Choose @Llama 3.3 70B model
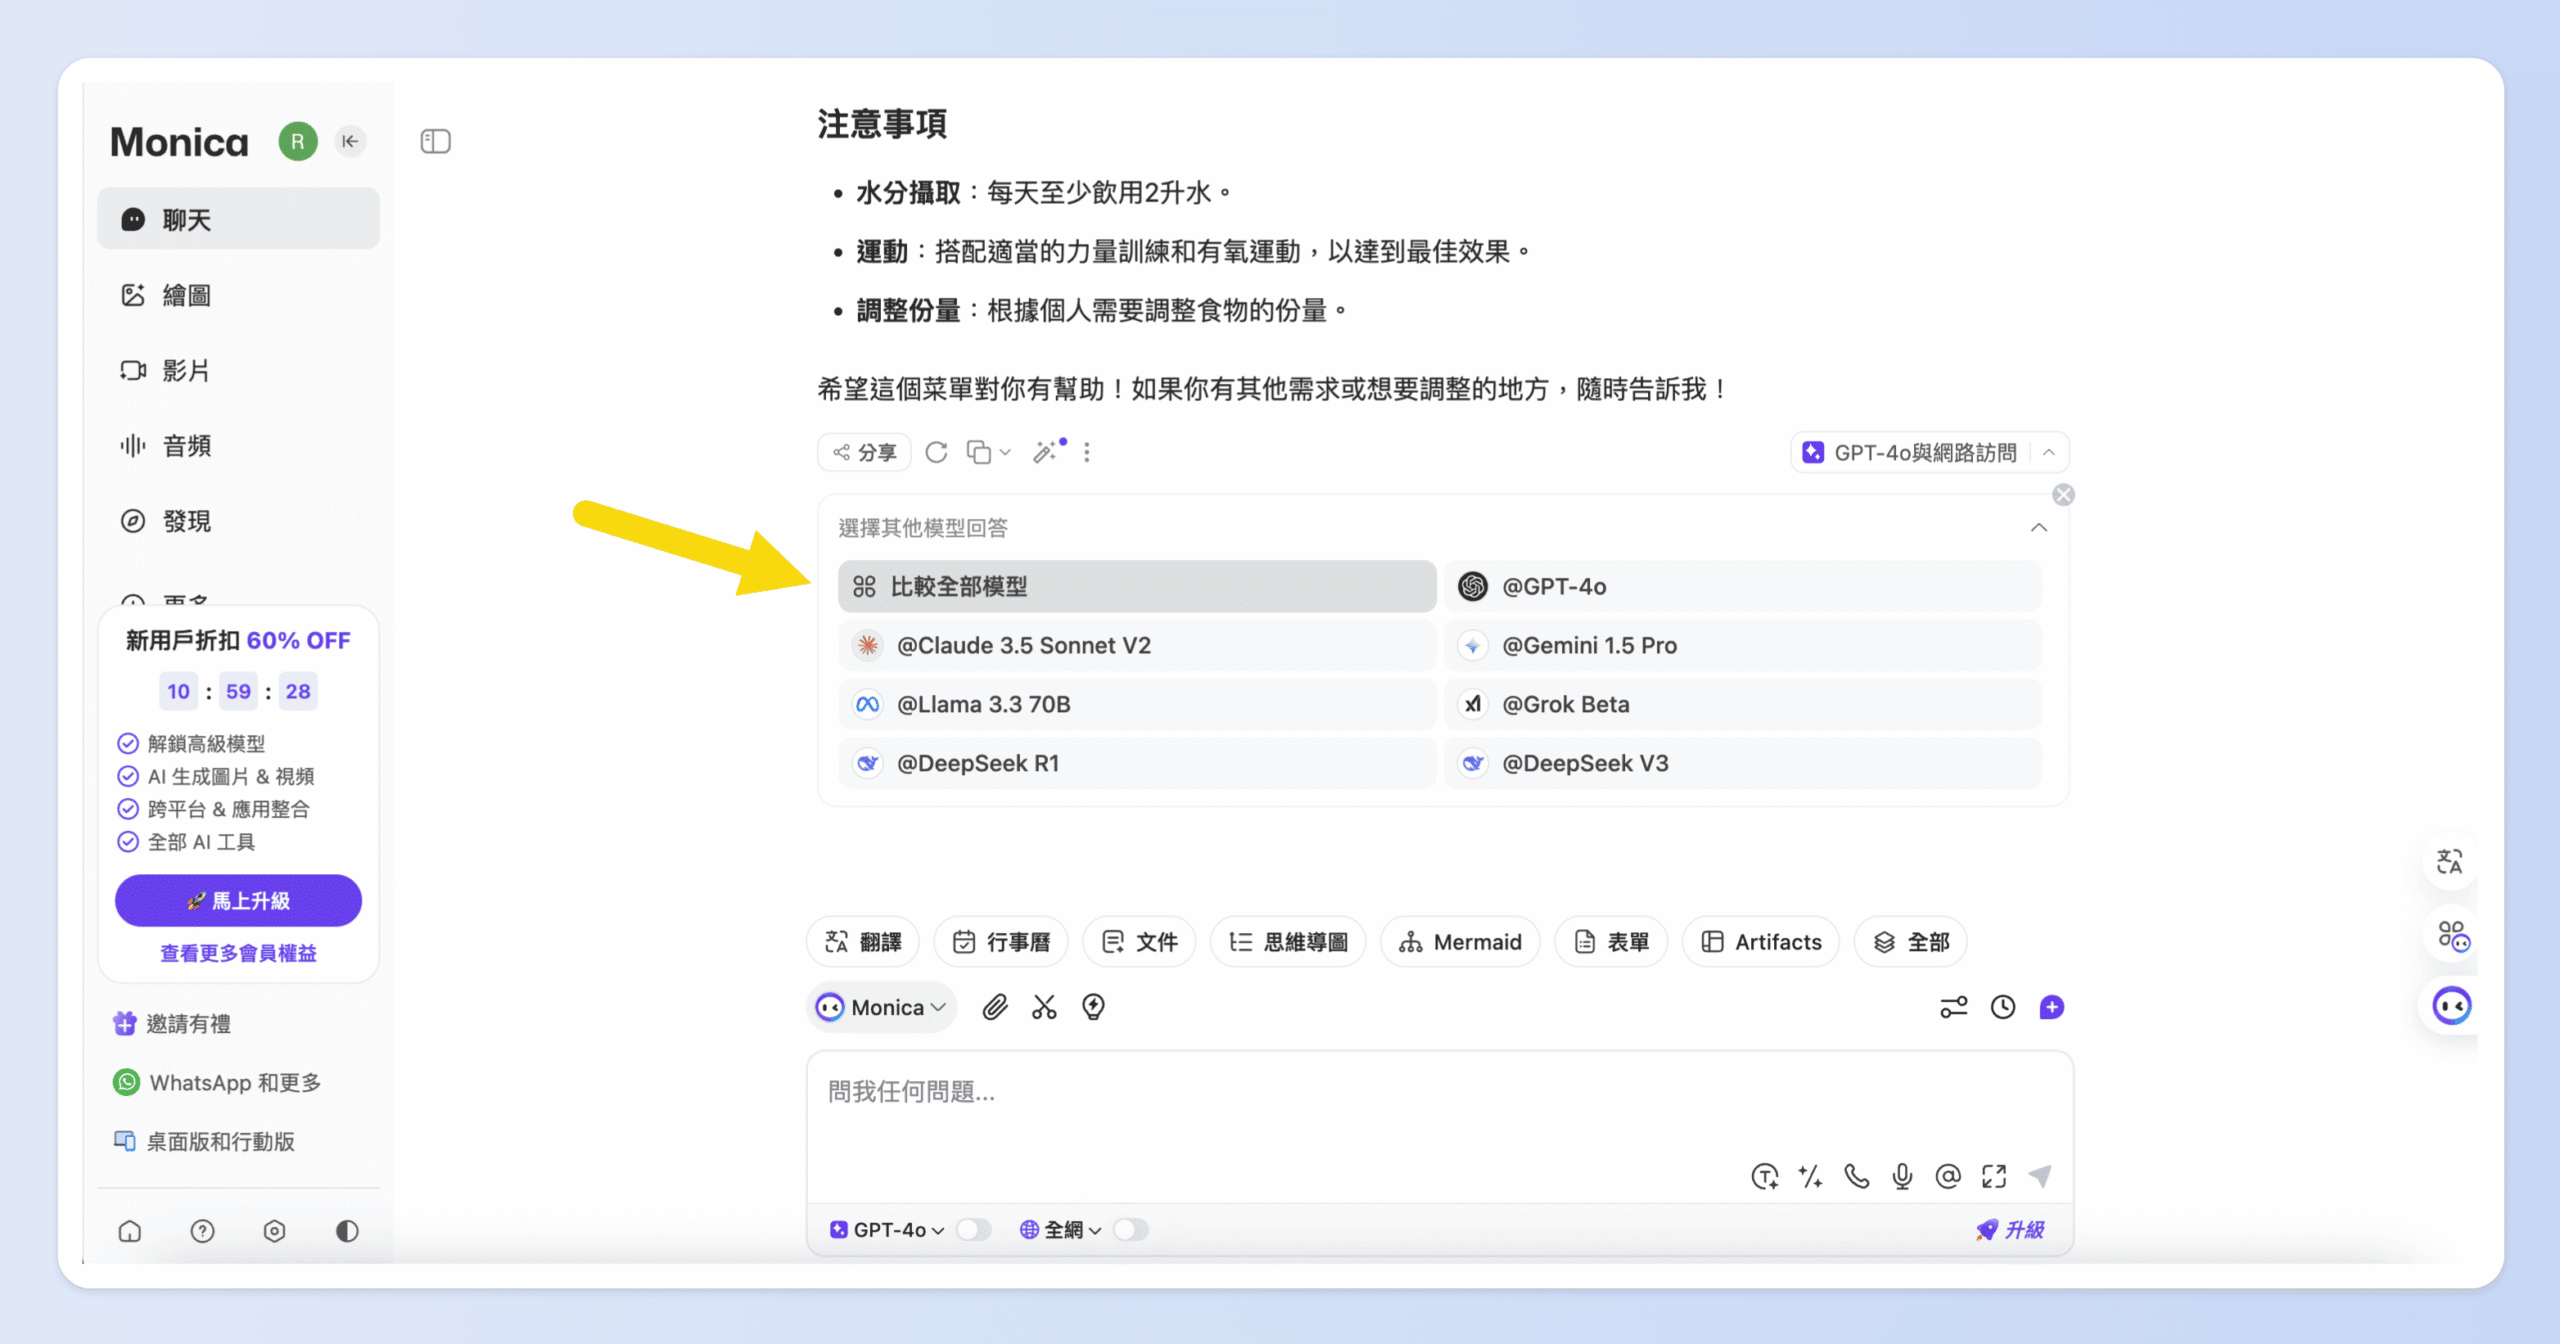 [1137, 704]
